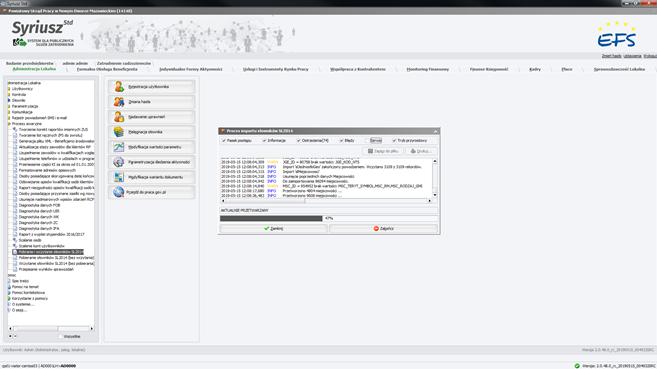Open Parametryzacja śledzenia aktywności icon button
The image size is (657, 369).
point(152,162)
